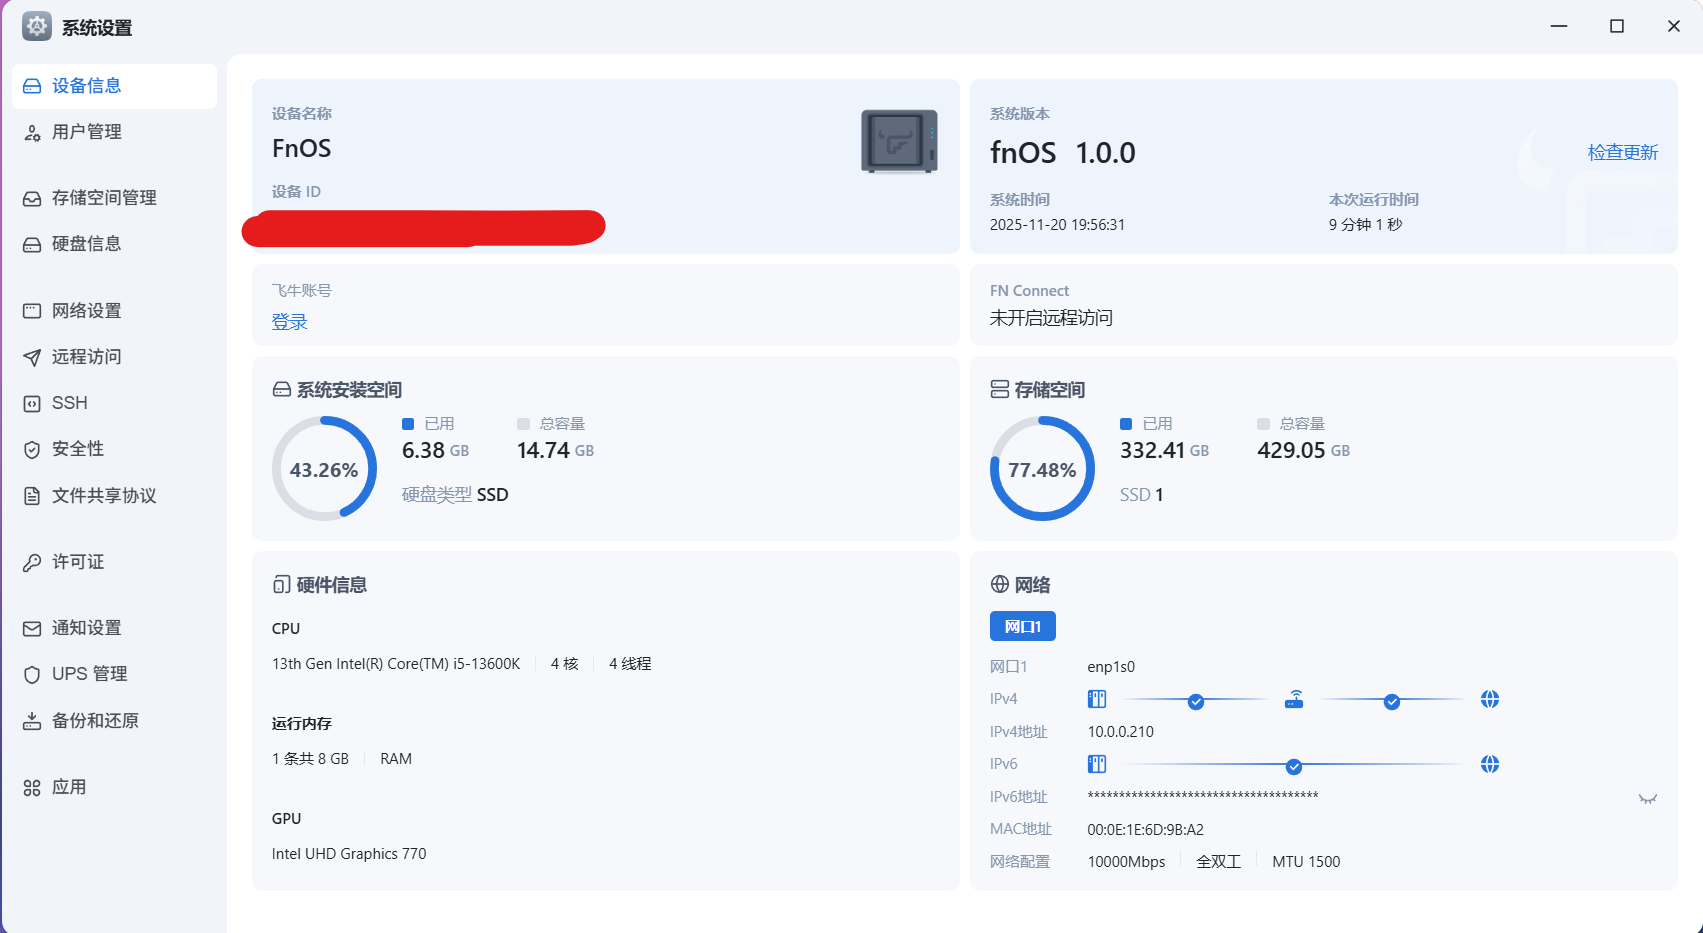Click the IPv4 router status icon

(1293, 699)
